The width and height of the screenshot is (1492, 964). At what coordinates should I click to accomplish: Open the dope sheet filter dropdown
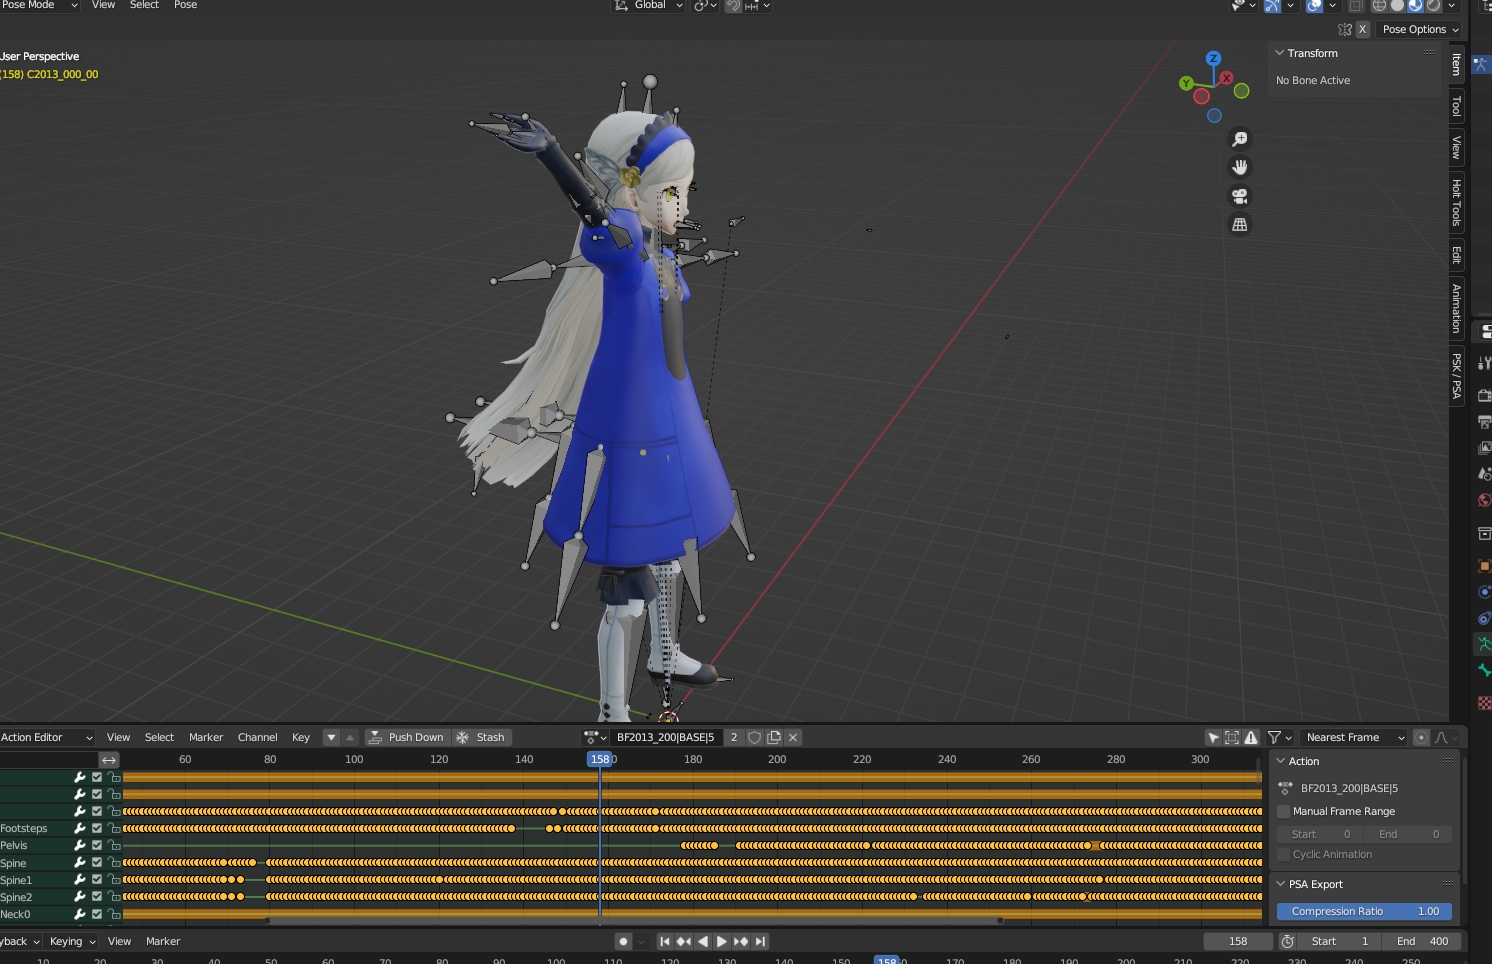(x=1280, y=737)
